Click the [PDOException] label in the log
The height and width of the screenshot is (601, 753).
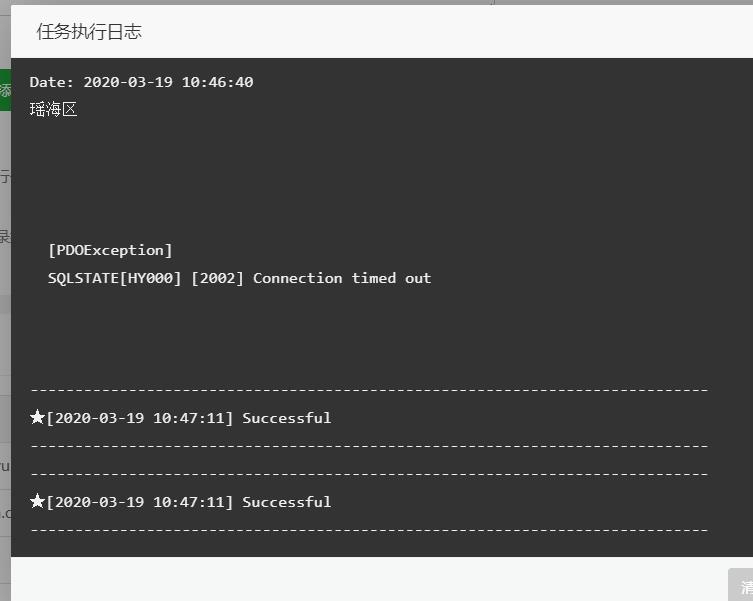tap(110, 250)
